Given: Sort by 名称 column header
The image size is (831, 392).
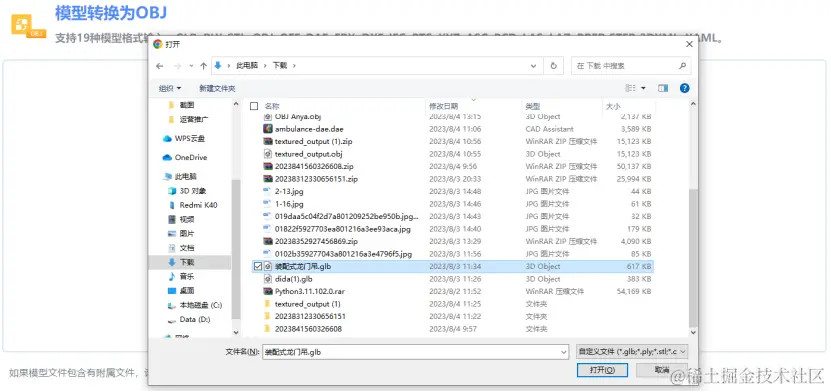Looking at the screenshot, I should [272, 106].
